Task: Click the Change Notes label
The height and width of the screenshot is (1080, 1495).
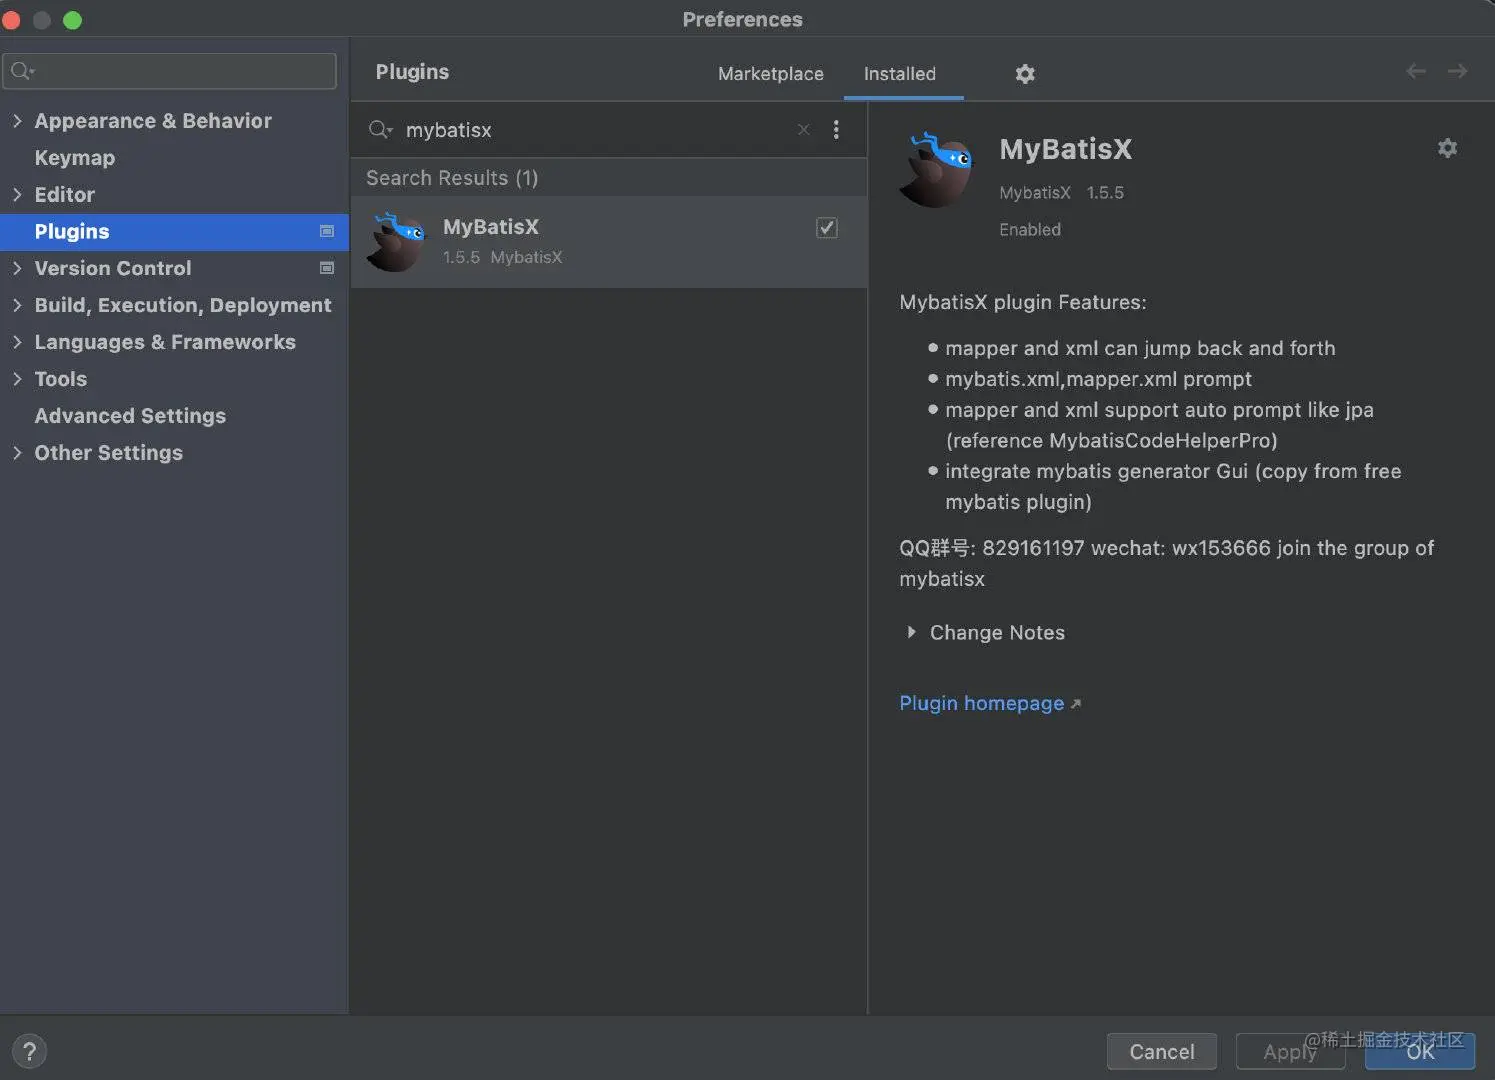Action: (x=997, y=632)
